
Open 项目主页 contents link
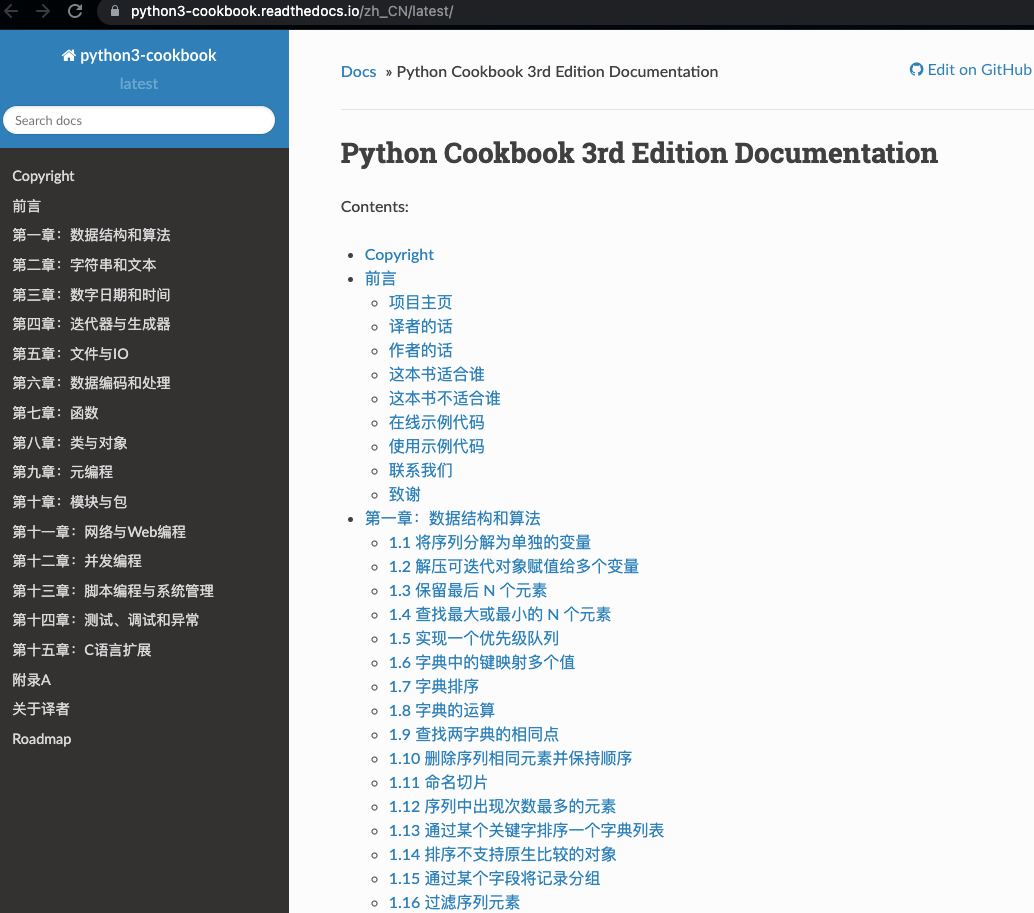[421, 303]
